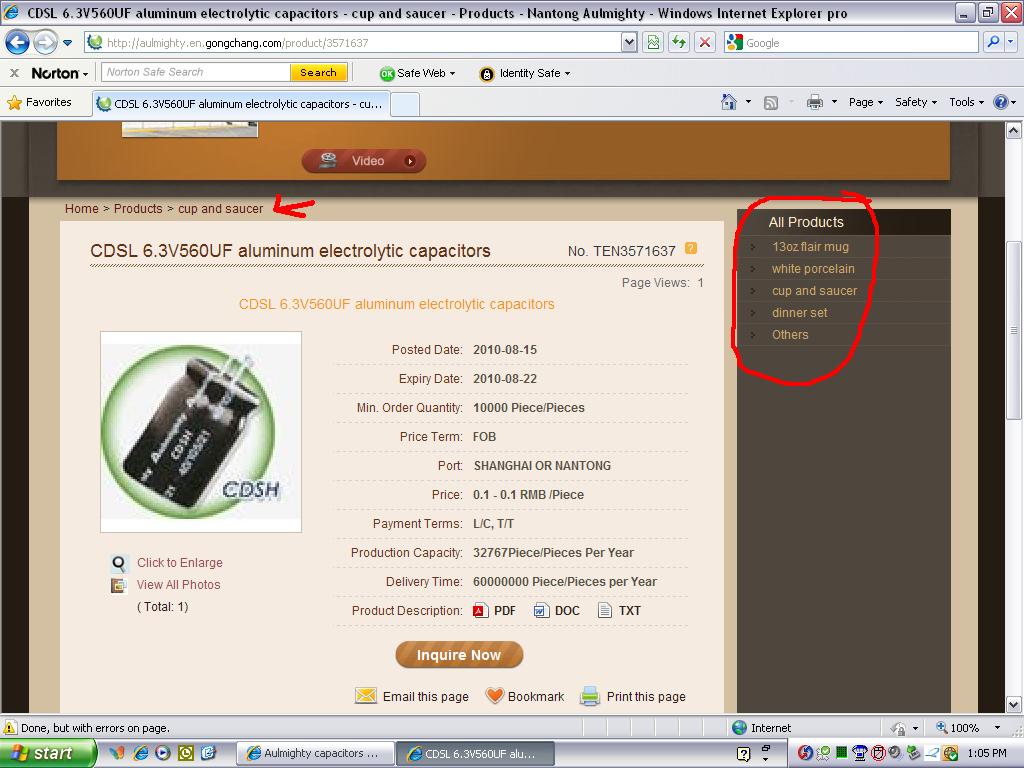Image resolution: width=1024 pixels, height=768 pixels.
Task: Go back with the browser Back arrow
Action: click(x=17, y=43)
